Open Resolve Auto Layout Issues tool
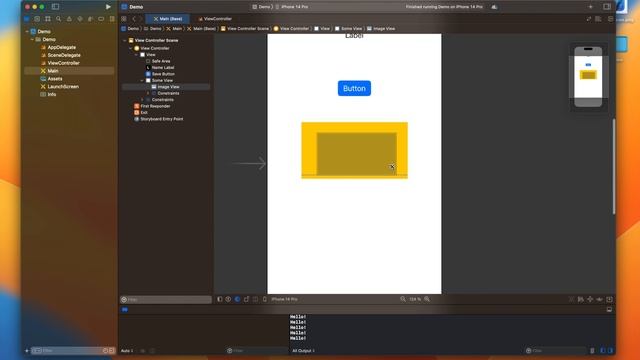The image size is (640, 360). pyautogui.click(x=599, y=300)
